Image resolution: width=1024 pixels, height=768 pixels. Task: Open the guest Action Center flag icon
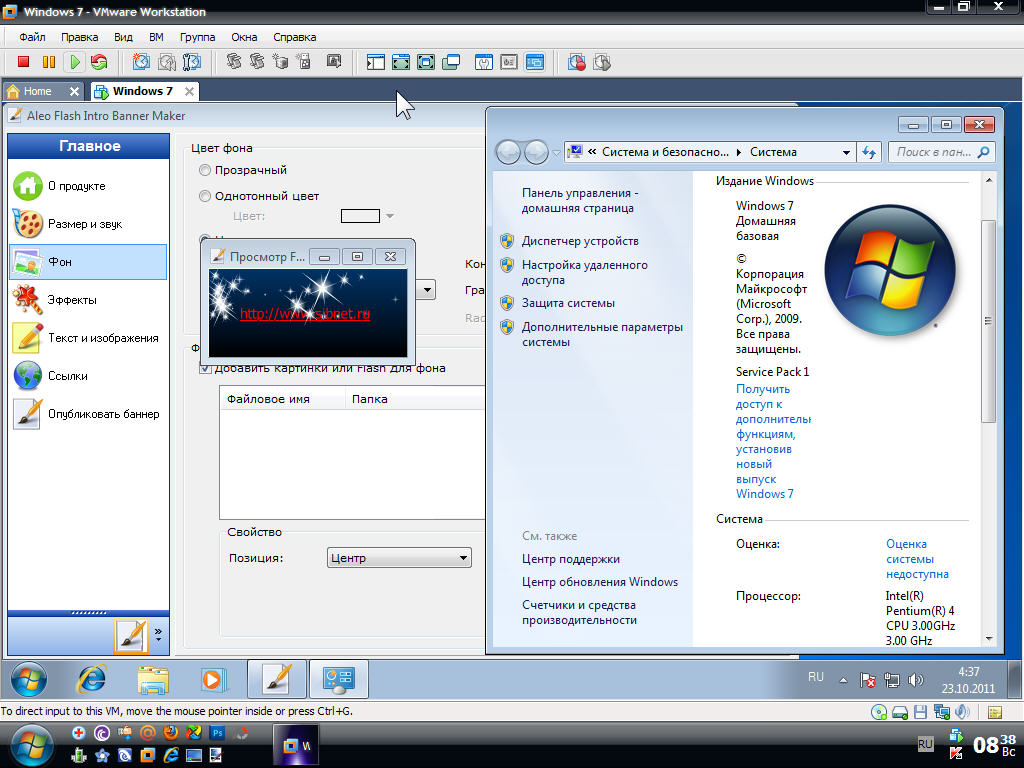click(x=867, y=680)
